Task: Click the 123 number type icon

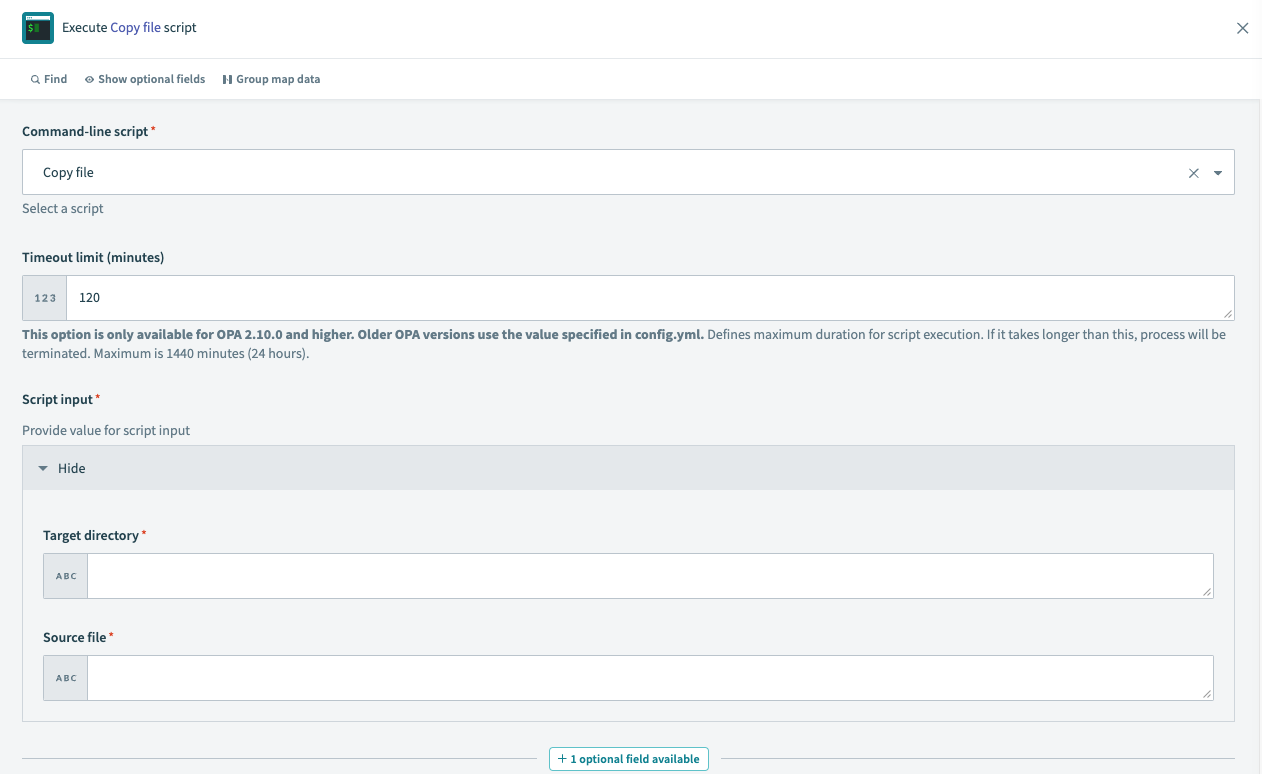Action: coord(45,298)
